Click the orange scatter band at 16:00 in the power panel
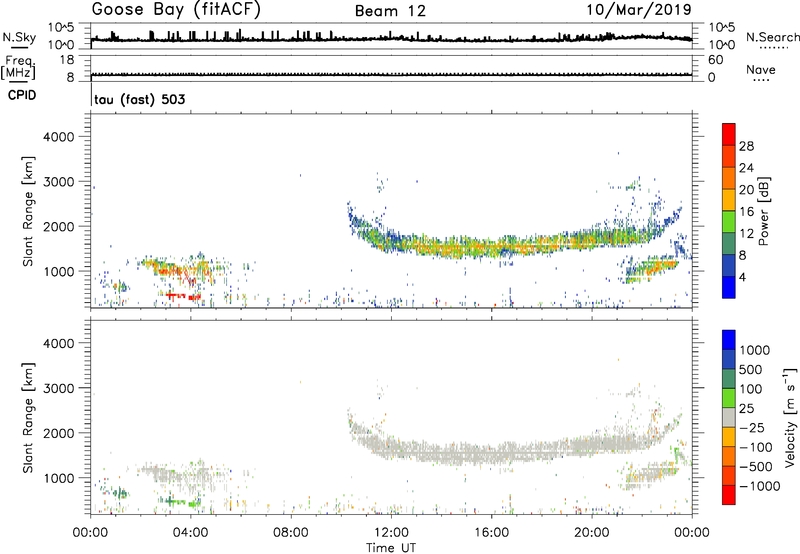800x554 pixels. pyautogui.click(x=491, y=247)
